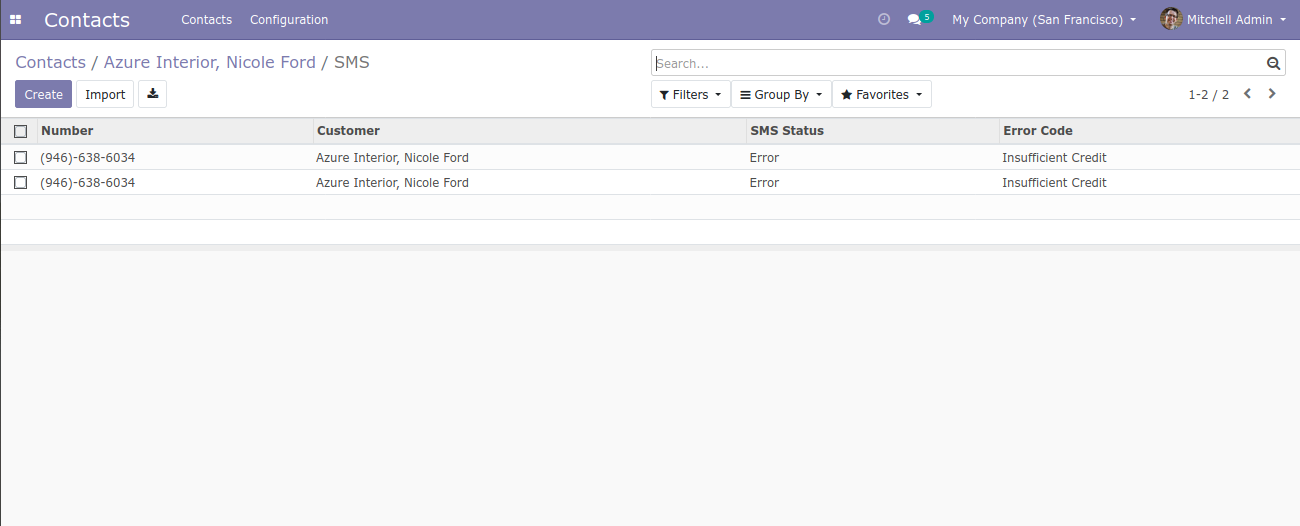1300x526 pixels.
Task: Open the conversations chat icon with badge
Action: tap(919, 19)
